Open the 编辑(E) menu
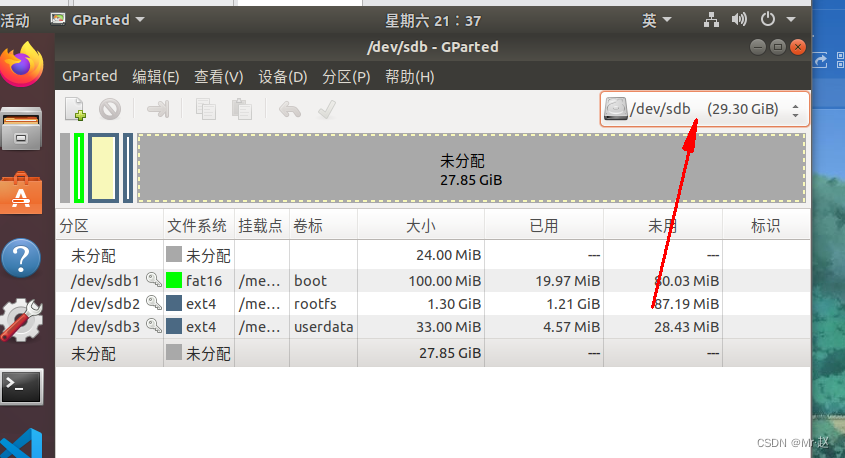Screen dimensions: 845x458 [156, 77]
